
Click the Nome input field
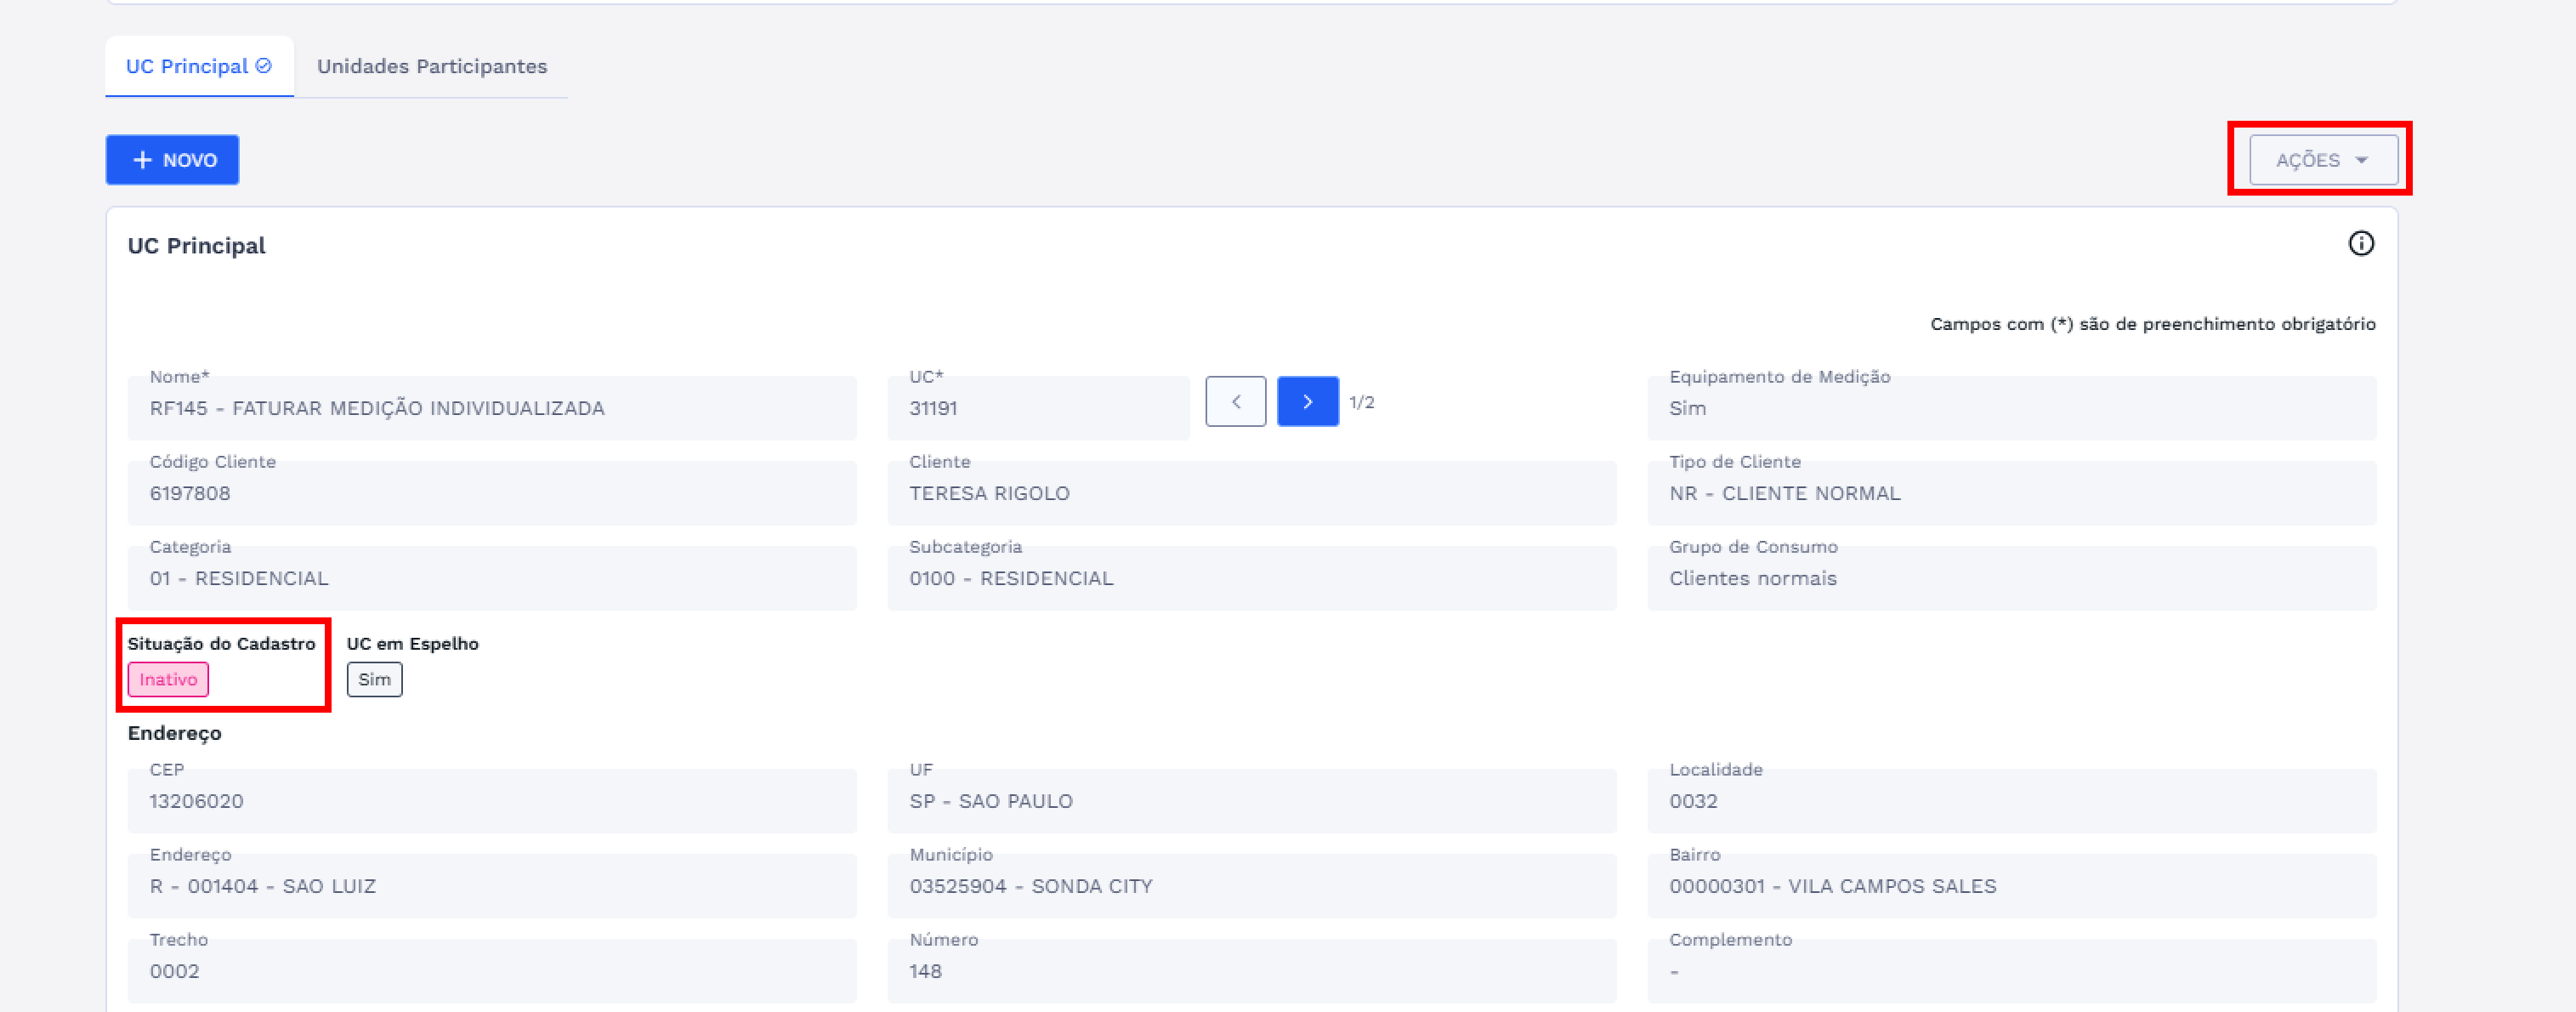[x=491, y=408]
